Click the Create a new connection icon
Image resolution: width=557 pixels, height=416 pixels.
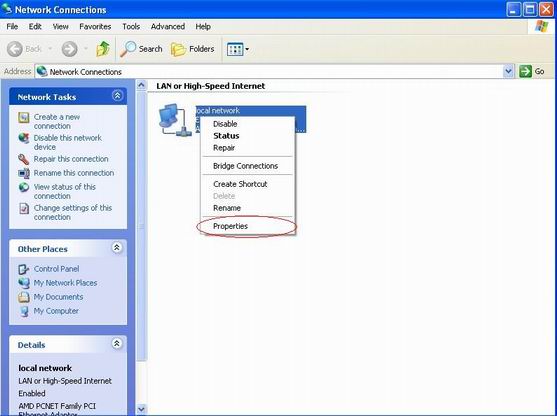[24, 117]
